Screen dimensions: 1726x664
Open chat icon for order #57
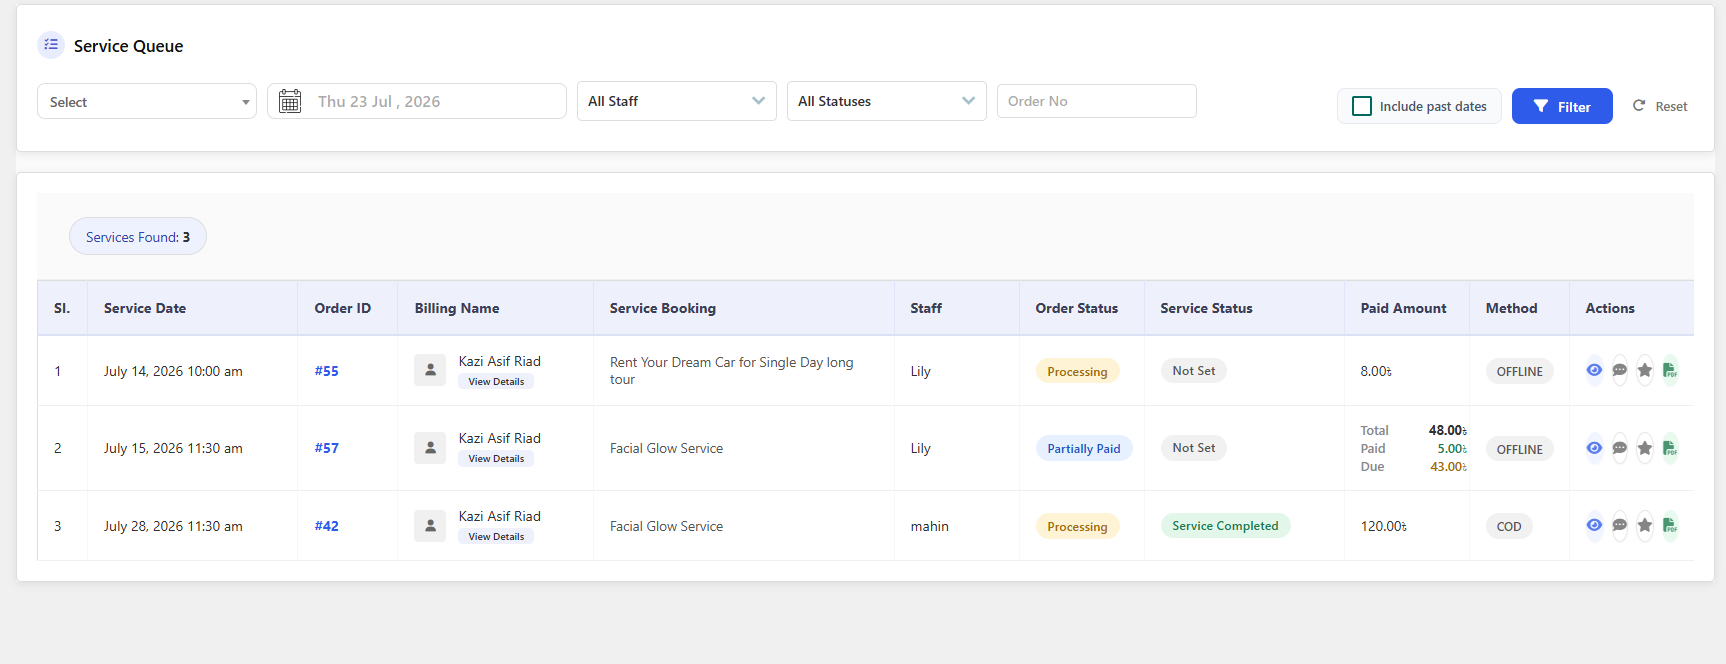[x=1619, y=448]
